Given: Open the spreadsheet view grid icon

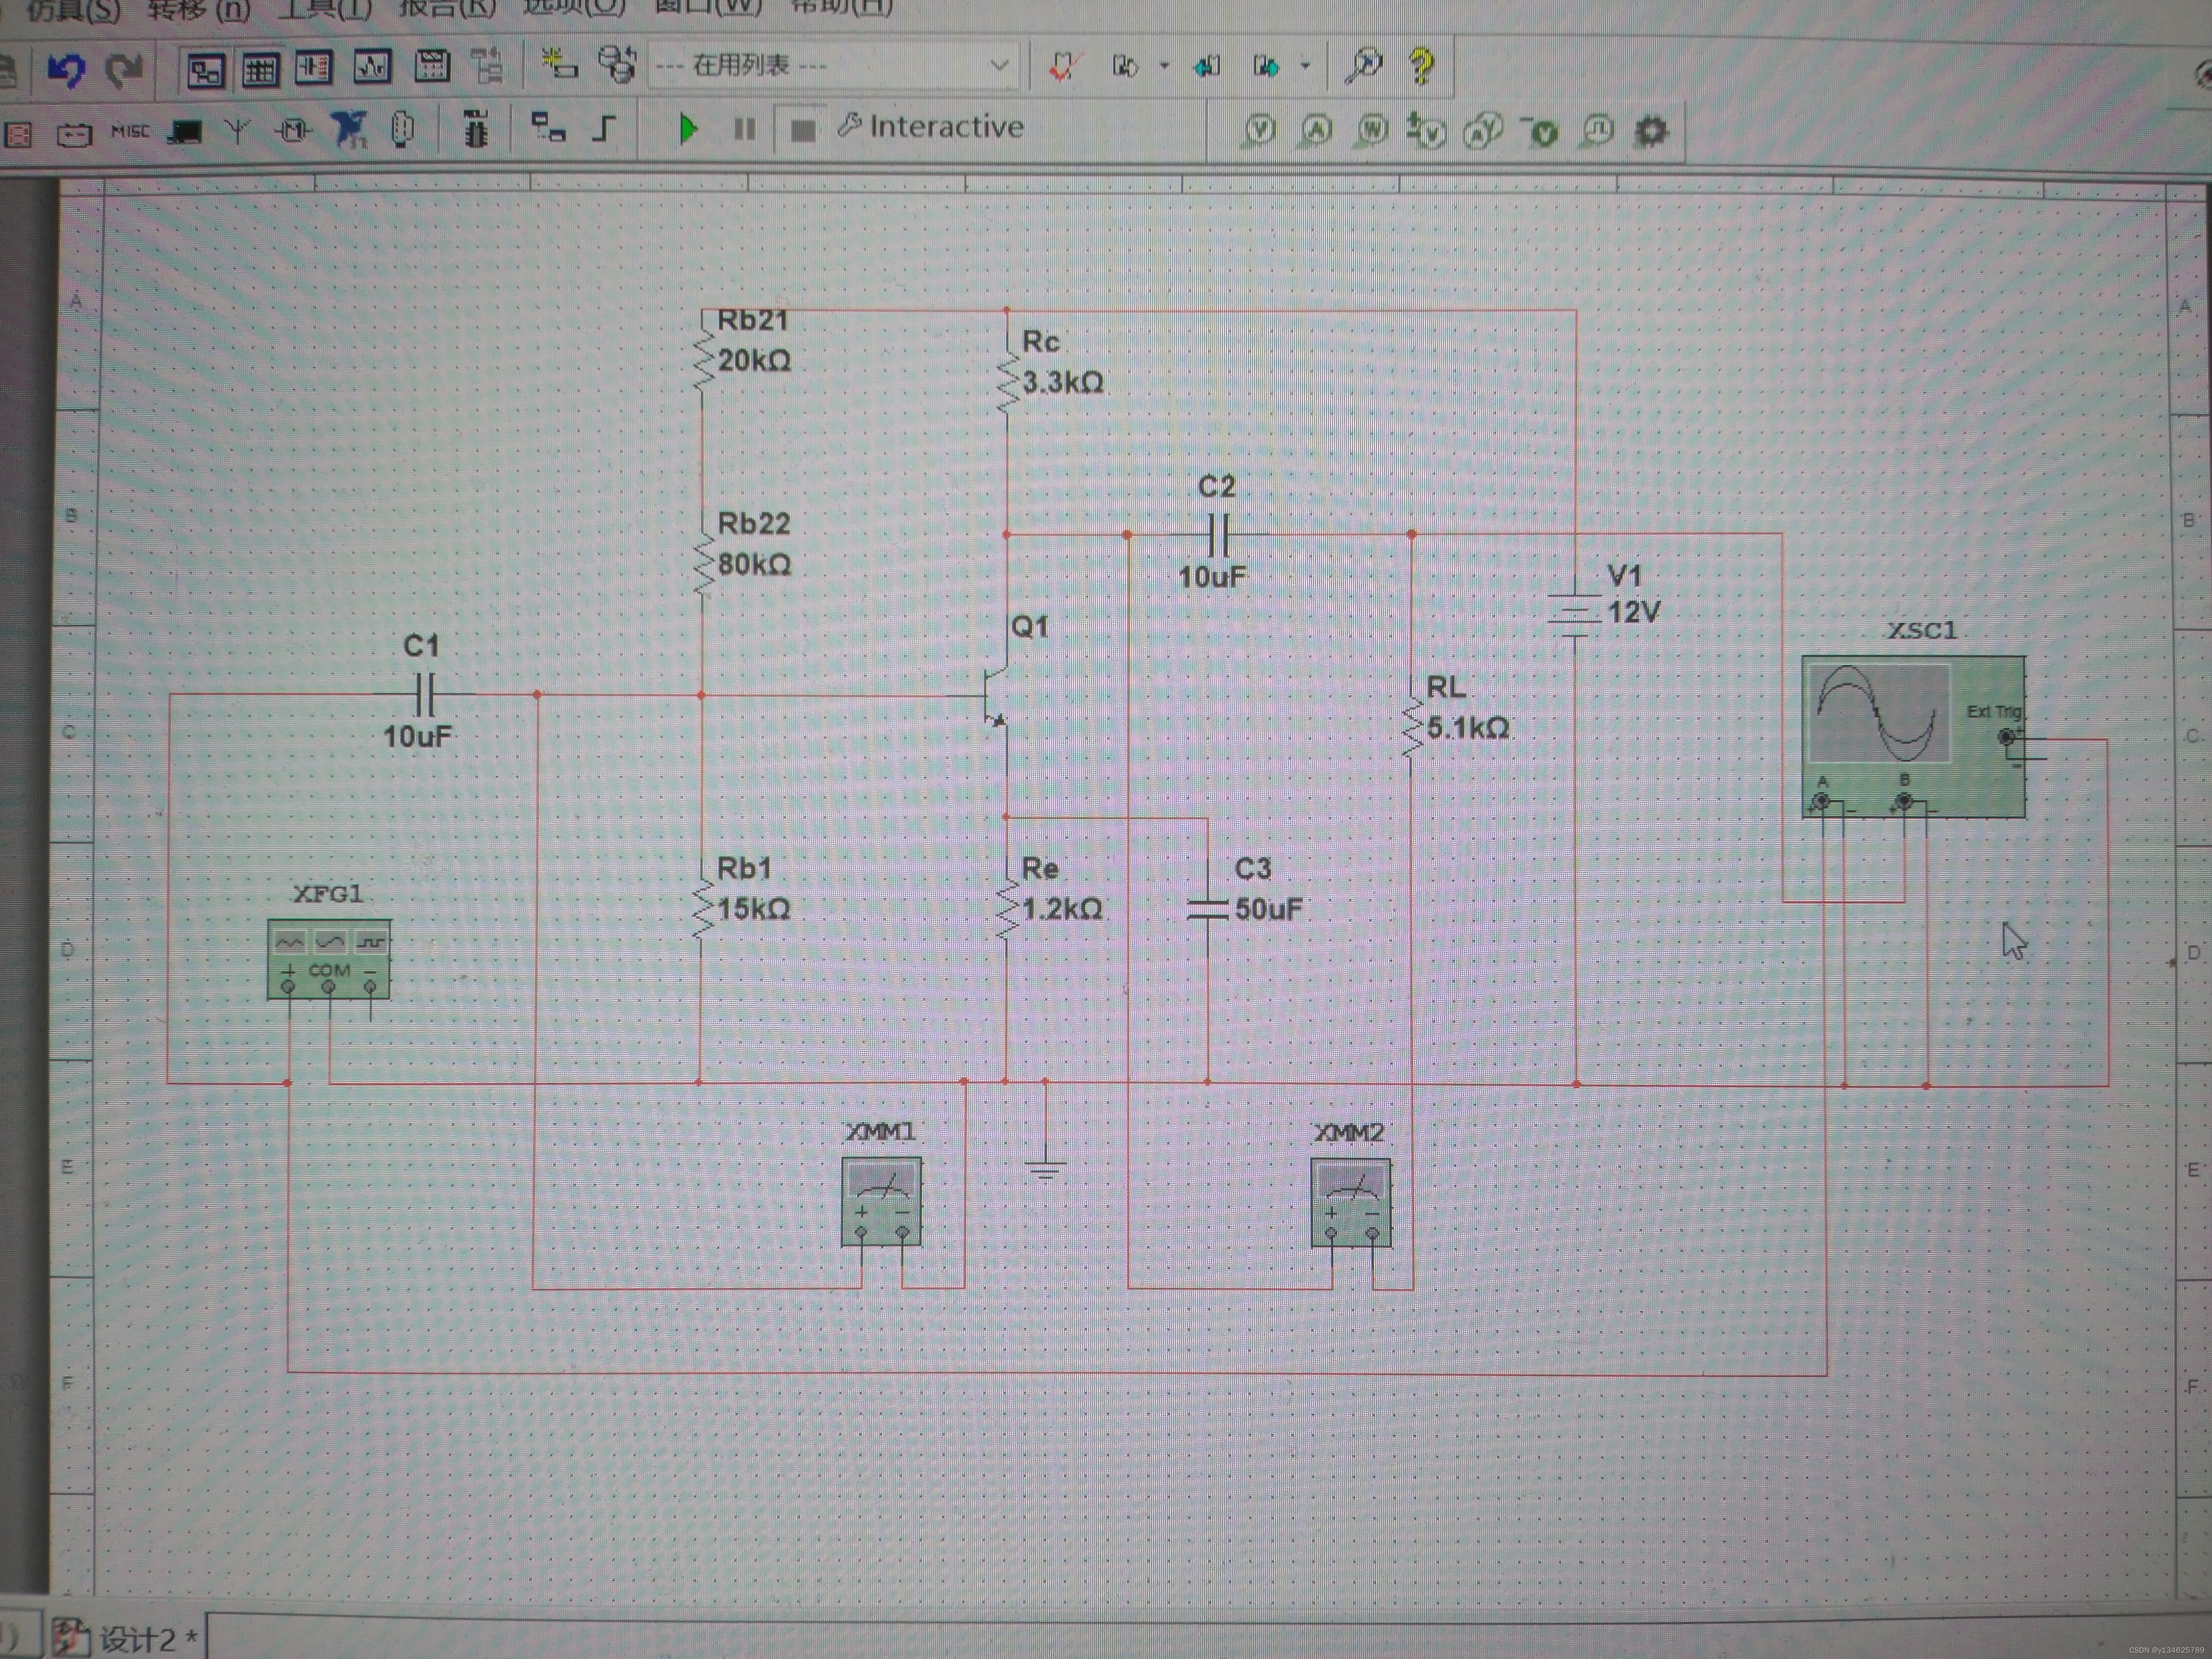Looking at the screenshot, I should [x=260, y=70].
